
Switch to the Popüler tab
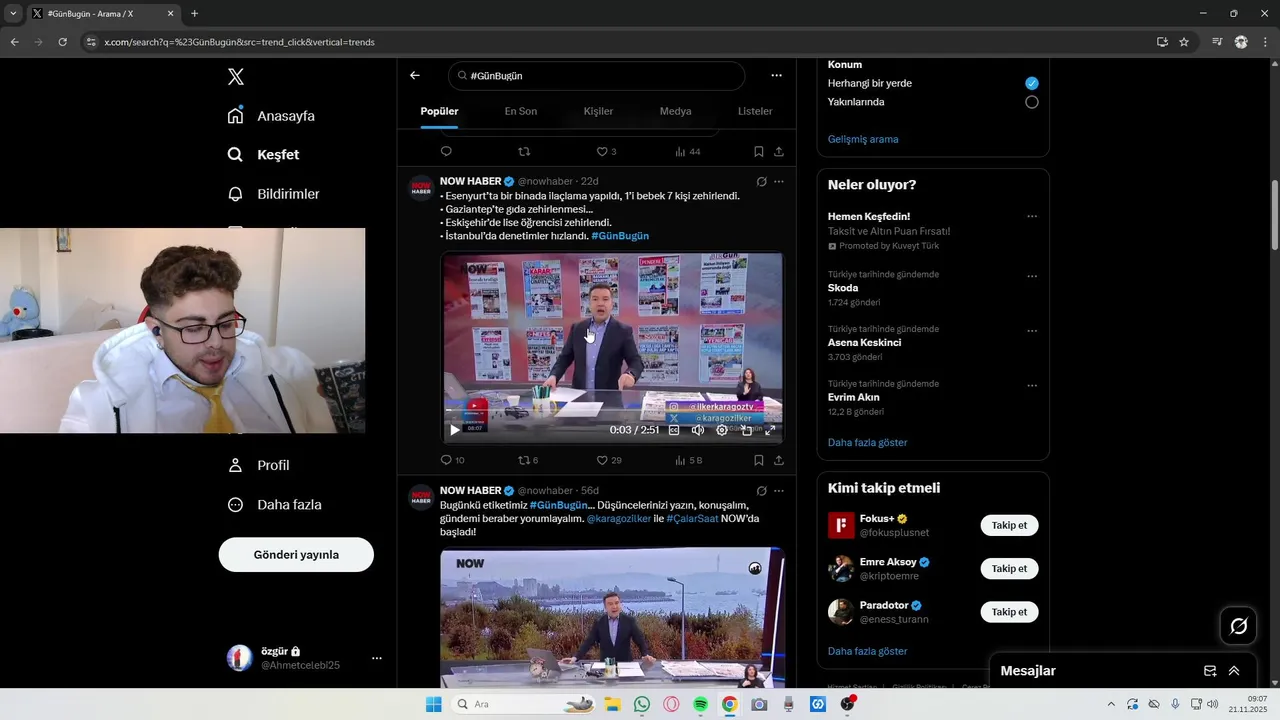coord(439,111)
